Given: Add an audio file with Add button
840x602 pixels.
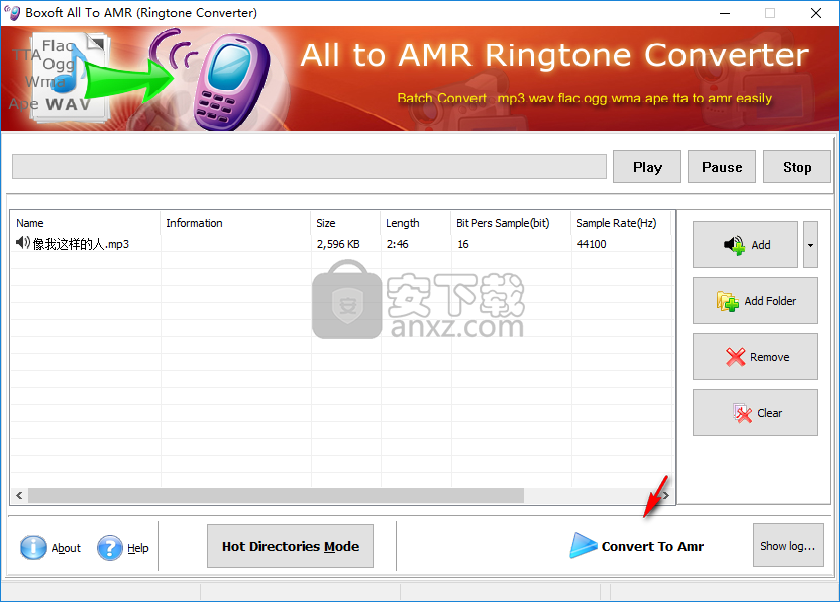Looking at the screenshot, I should (745, 245).
